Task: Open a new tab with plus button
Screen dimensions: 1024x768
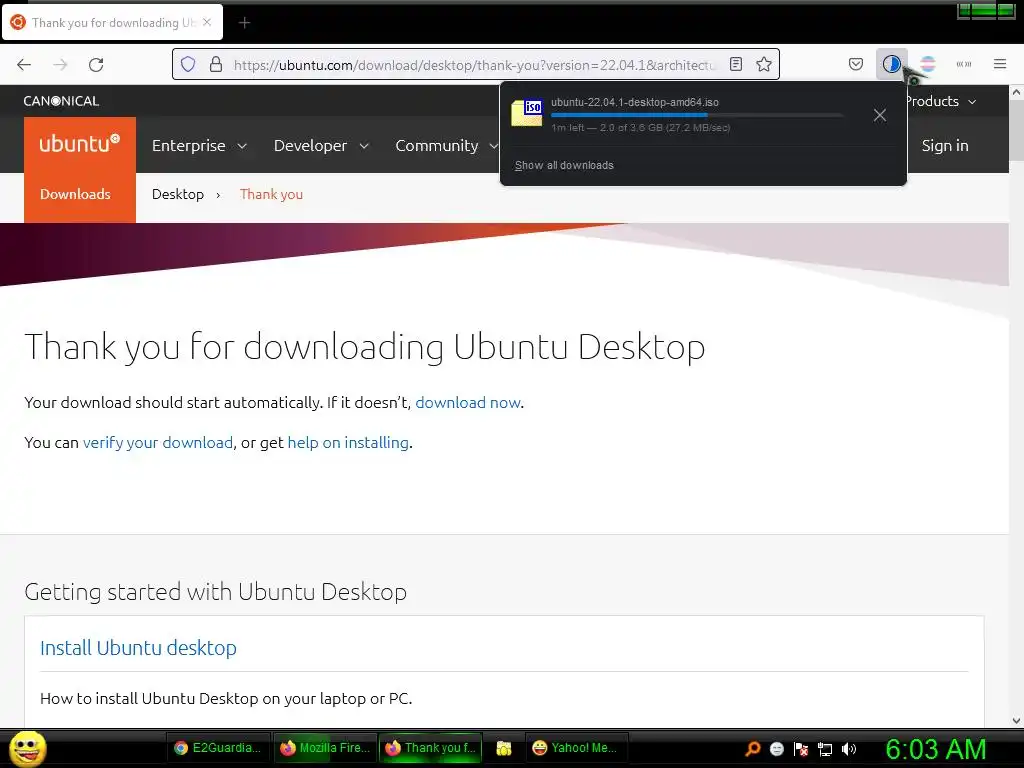Action: tap(244, 23)
